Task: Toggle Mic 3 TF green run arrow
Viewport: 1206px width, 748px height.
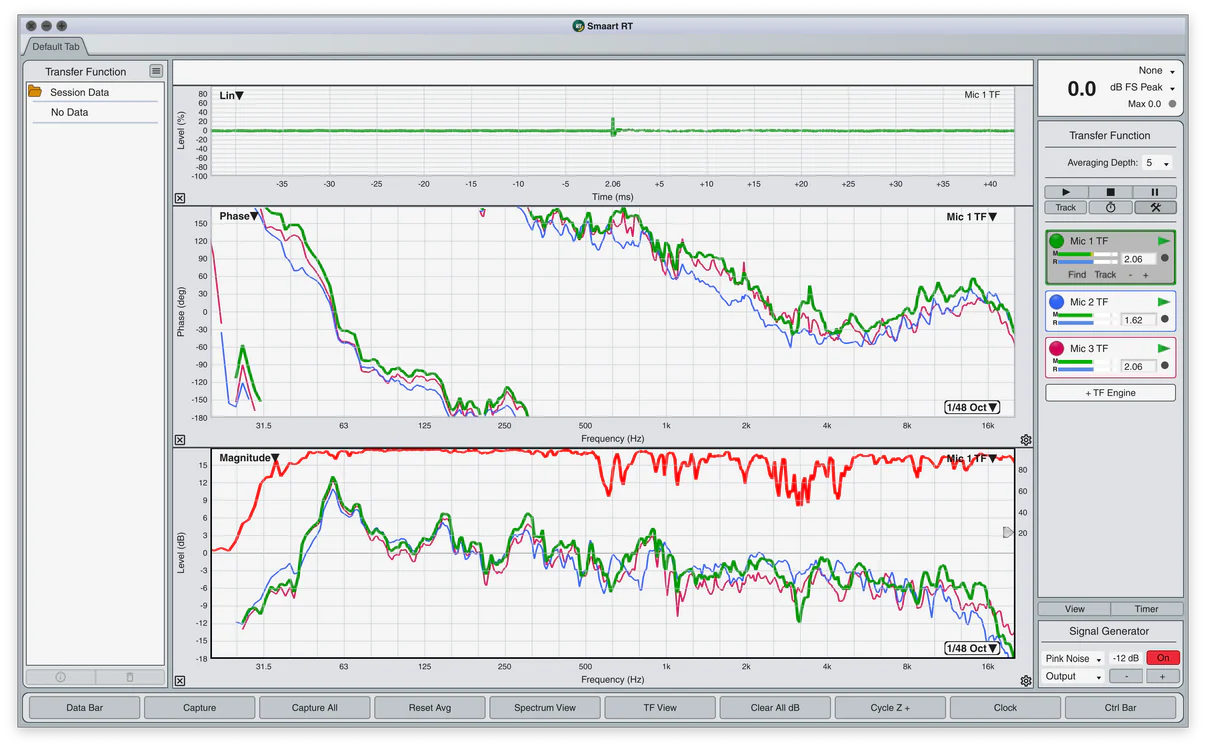Action: pyautogui.click(x=1163, y=349)
